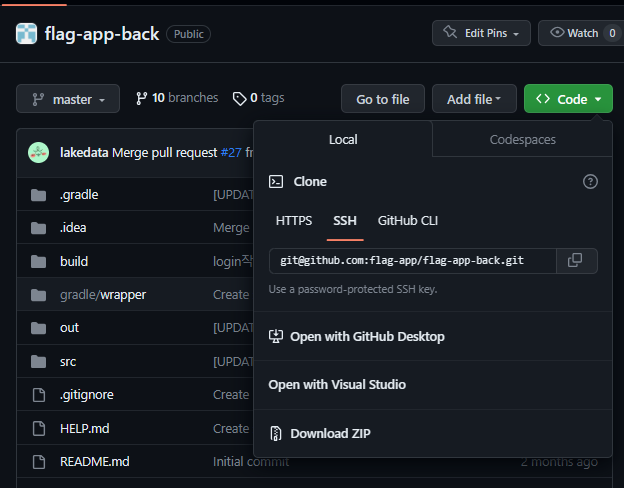
Task: Click the Watch count 0 badge
Action: coord(612,33)
